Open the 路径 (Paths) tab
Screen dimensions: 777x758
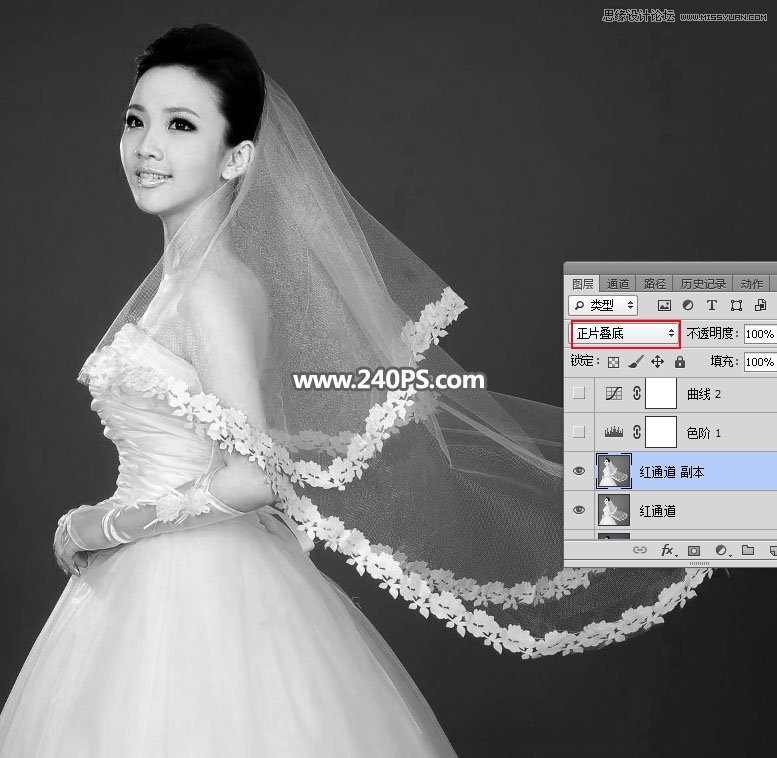654,284
